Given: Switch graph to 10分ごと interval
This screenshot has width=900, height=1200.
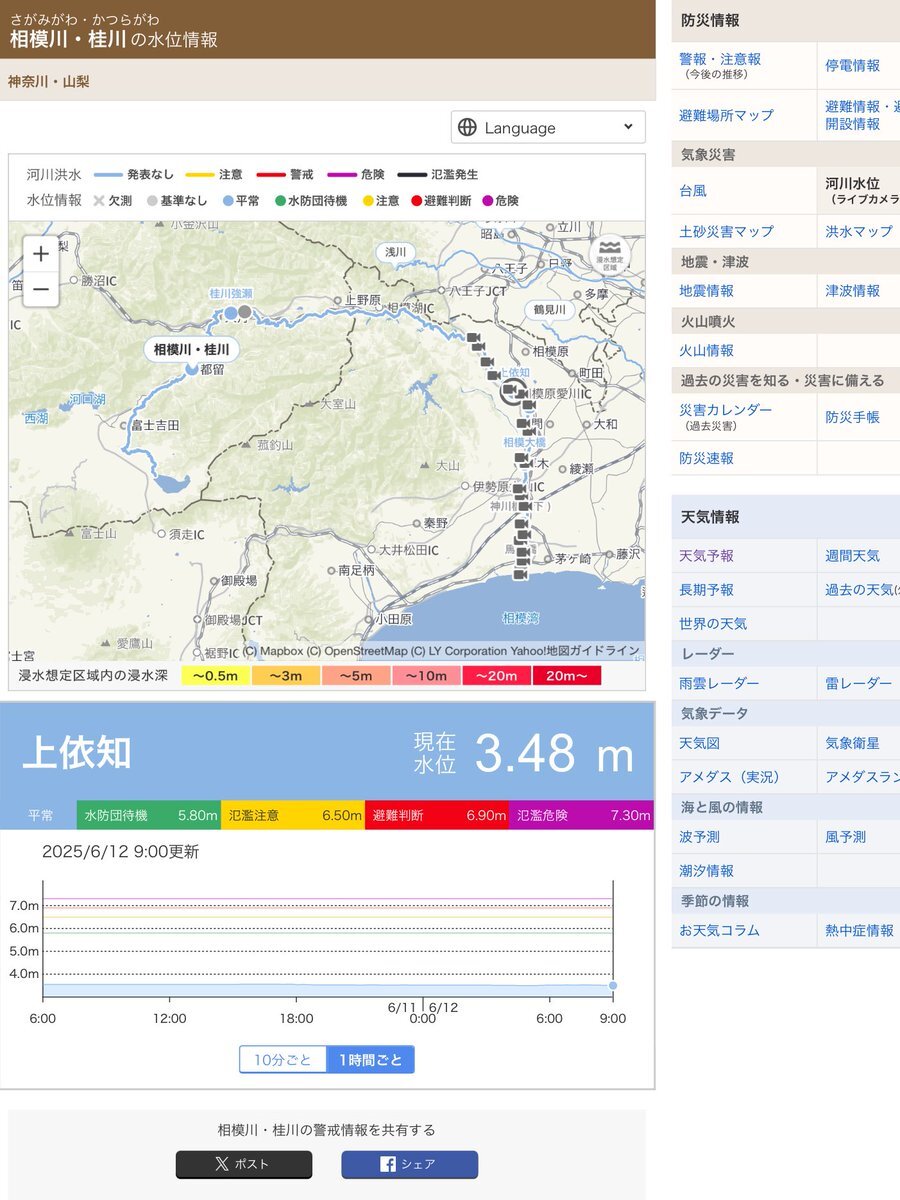Looking at the screenshot, I should coord(283,1060).
